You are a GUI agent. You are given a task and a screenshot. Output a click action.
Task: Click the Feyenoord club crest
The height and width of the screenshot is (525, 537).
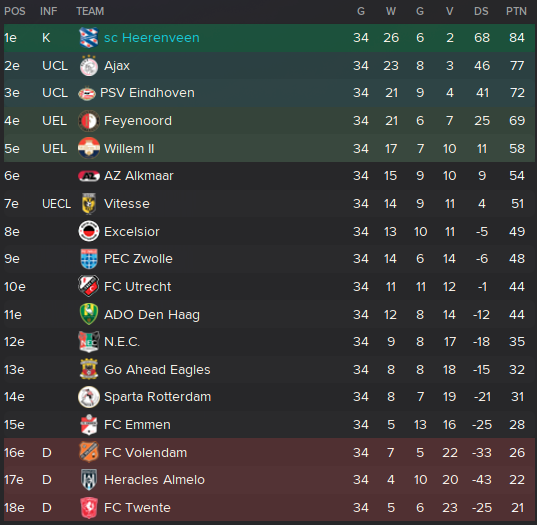click(89, 121)
